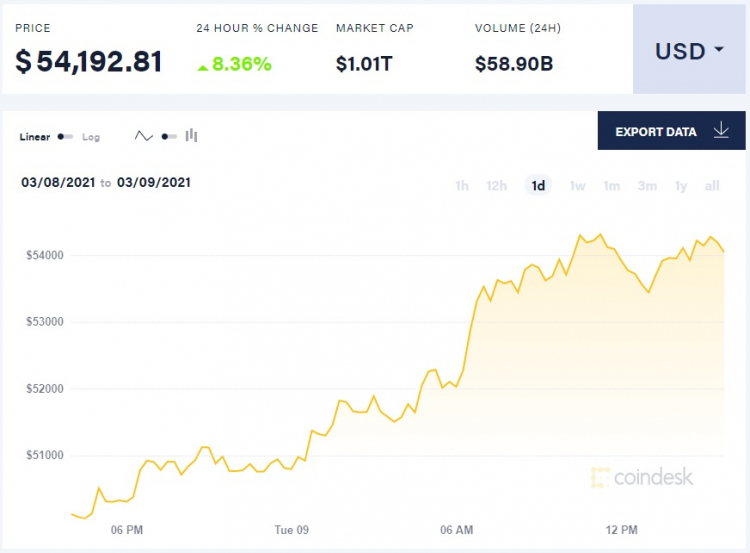Image resolution: width=750 pixels, height=553 pixels.
Task: Open the USD currency dropdown
Action: (x=689, y=50)
